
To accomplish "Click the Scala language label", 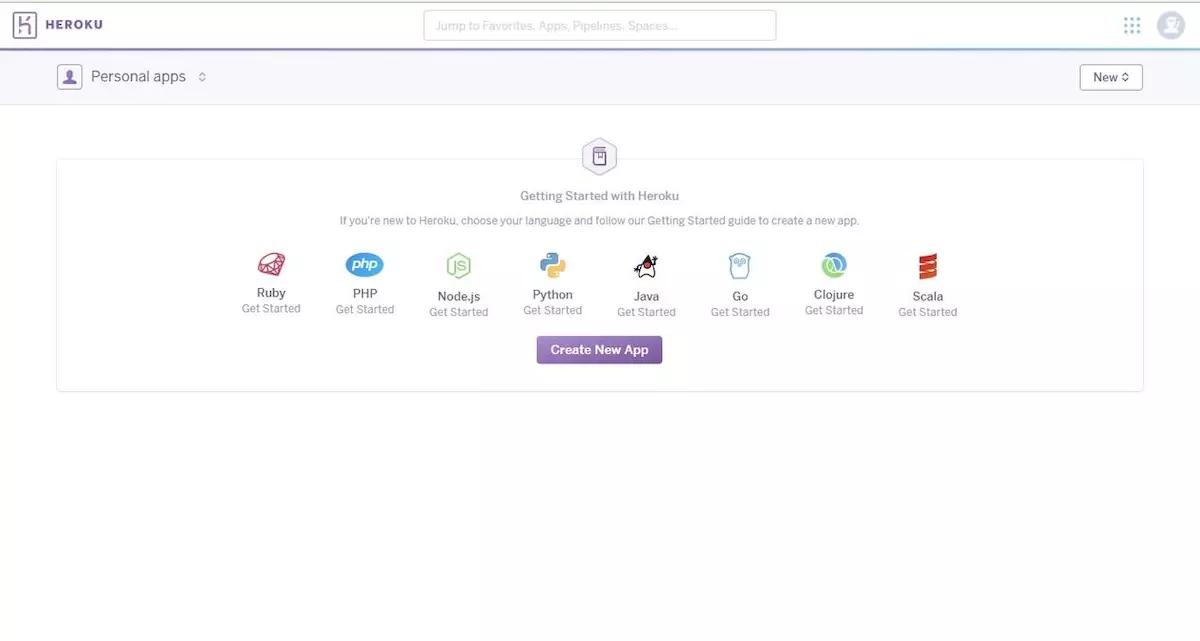I will click(928, 297).
